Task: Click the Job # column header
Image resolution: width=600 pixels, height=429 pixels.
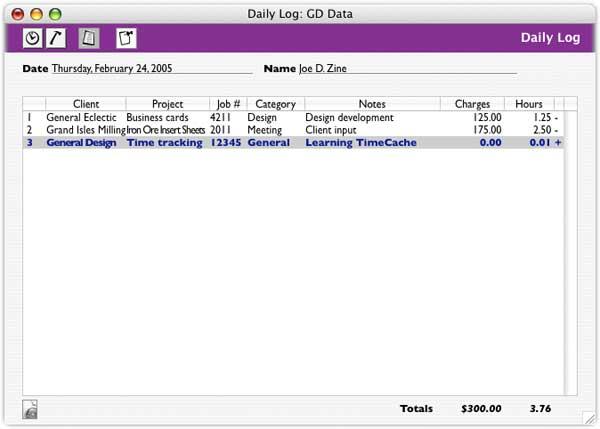Action: pos(228,104)
